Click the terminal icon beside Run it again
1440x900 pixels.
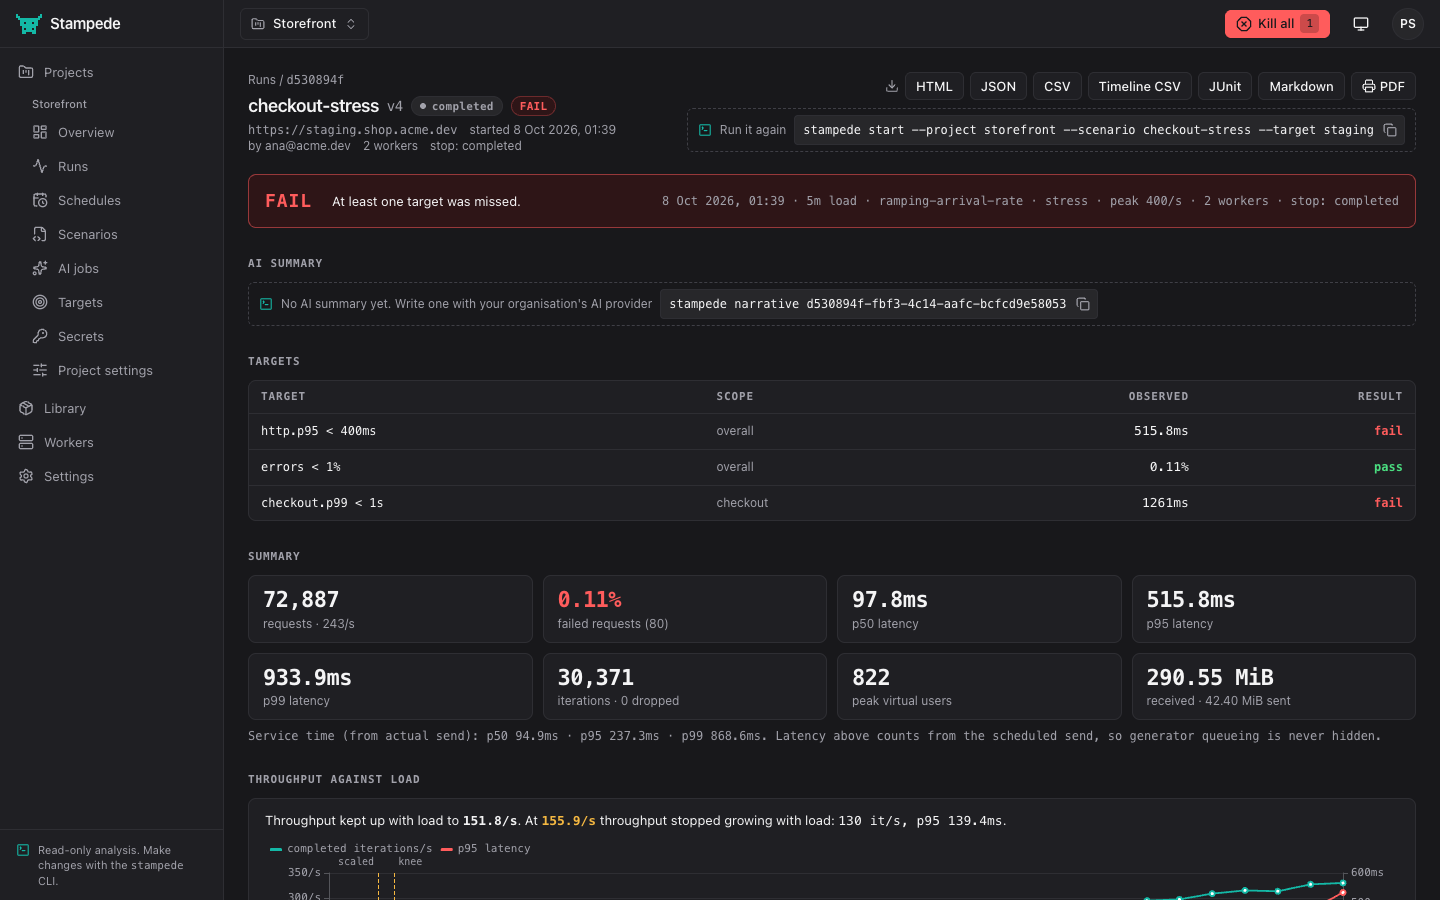tap(705, 130)
